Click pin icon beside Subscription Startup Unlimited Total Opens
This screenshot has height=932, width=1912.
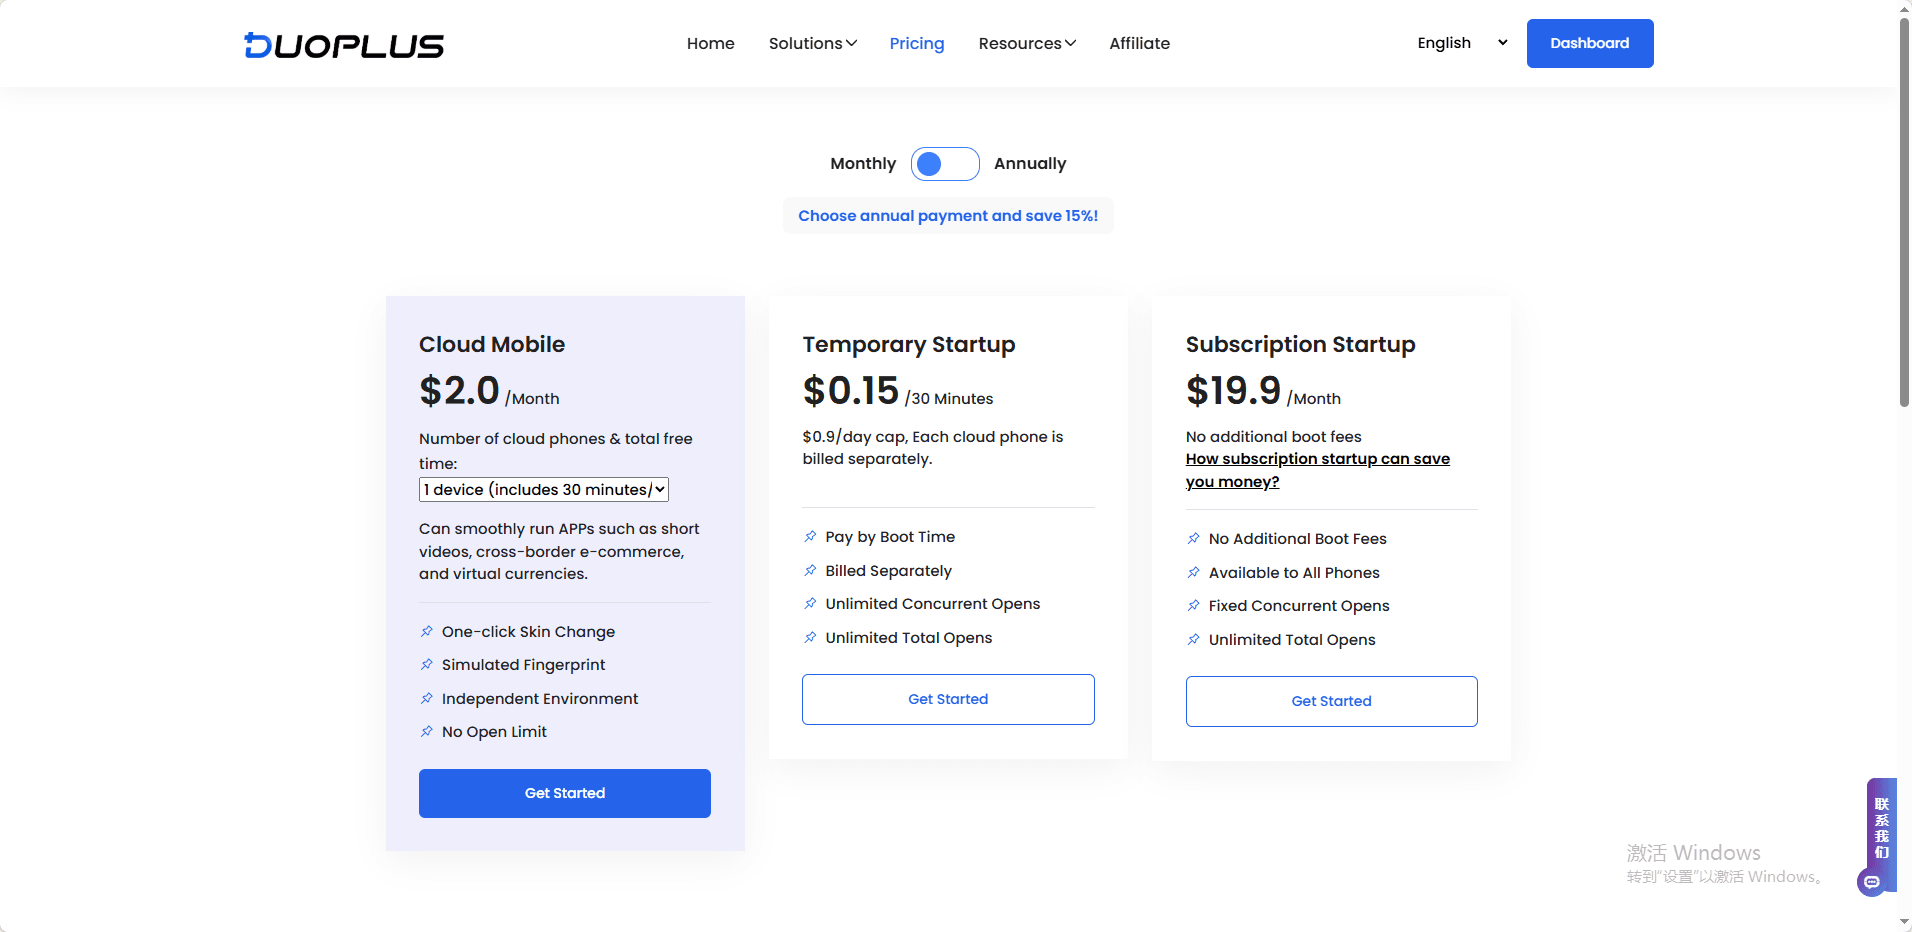point(1193,639)
